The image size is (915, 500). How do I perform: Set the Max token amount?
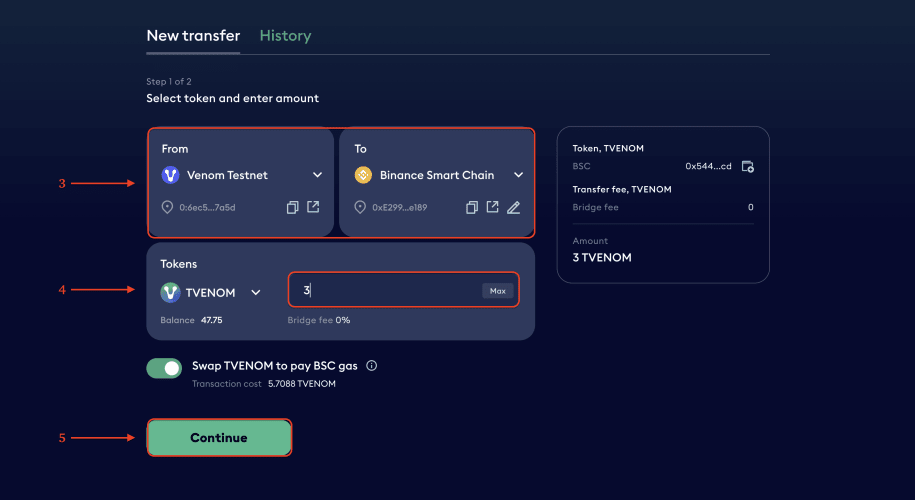[x=498, y=291]
